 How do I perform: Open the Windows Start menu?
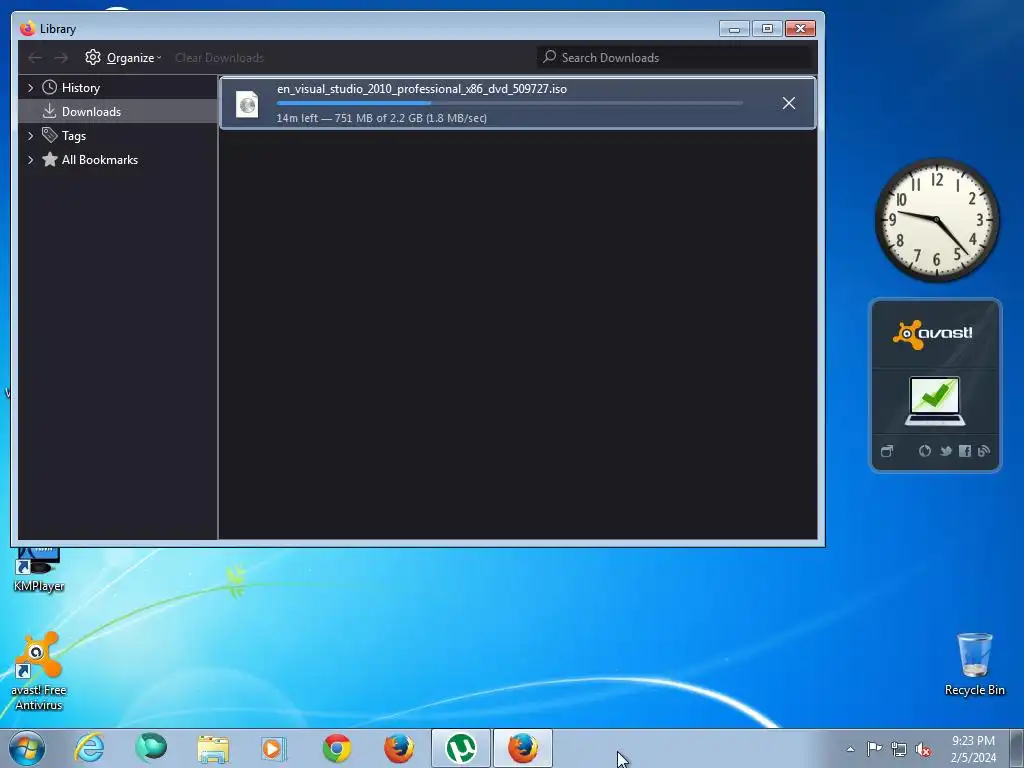27,748
